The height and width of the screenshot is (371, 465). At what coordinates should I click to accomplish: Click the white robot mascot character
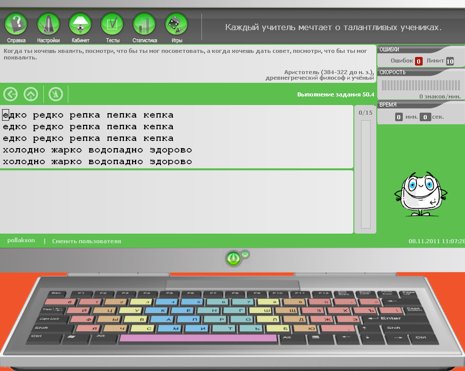coord(421,194)
